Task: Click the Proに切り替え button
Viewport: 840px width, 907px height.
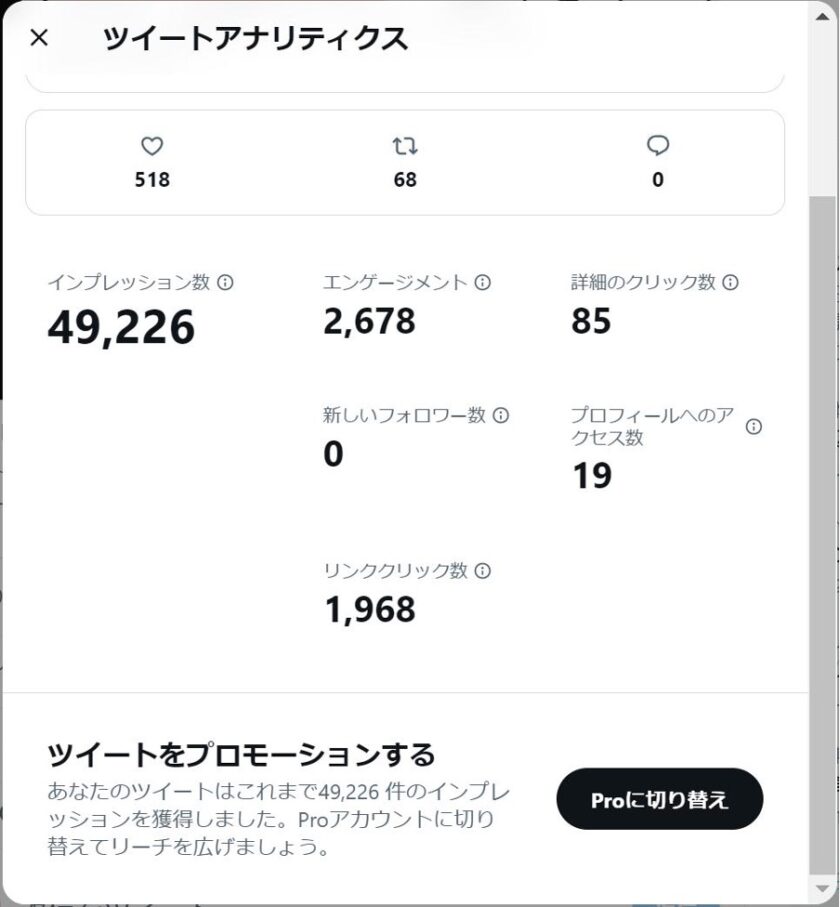Action: (x=660, y=799)
